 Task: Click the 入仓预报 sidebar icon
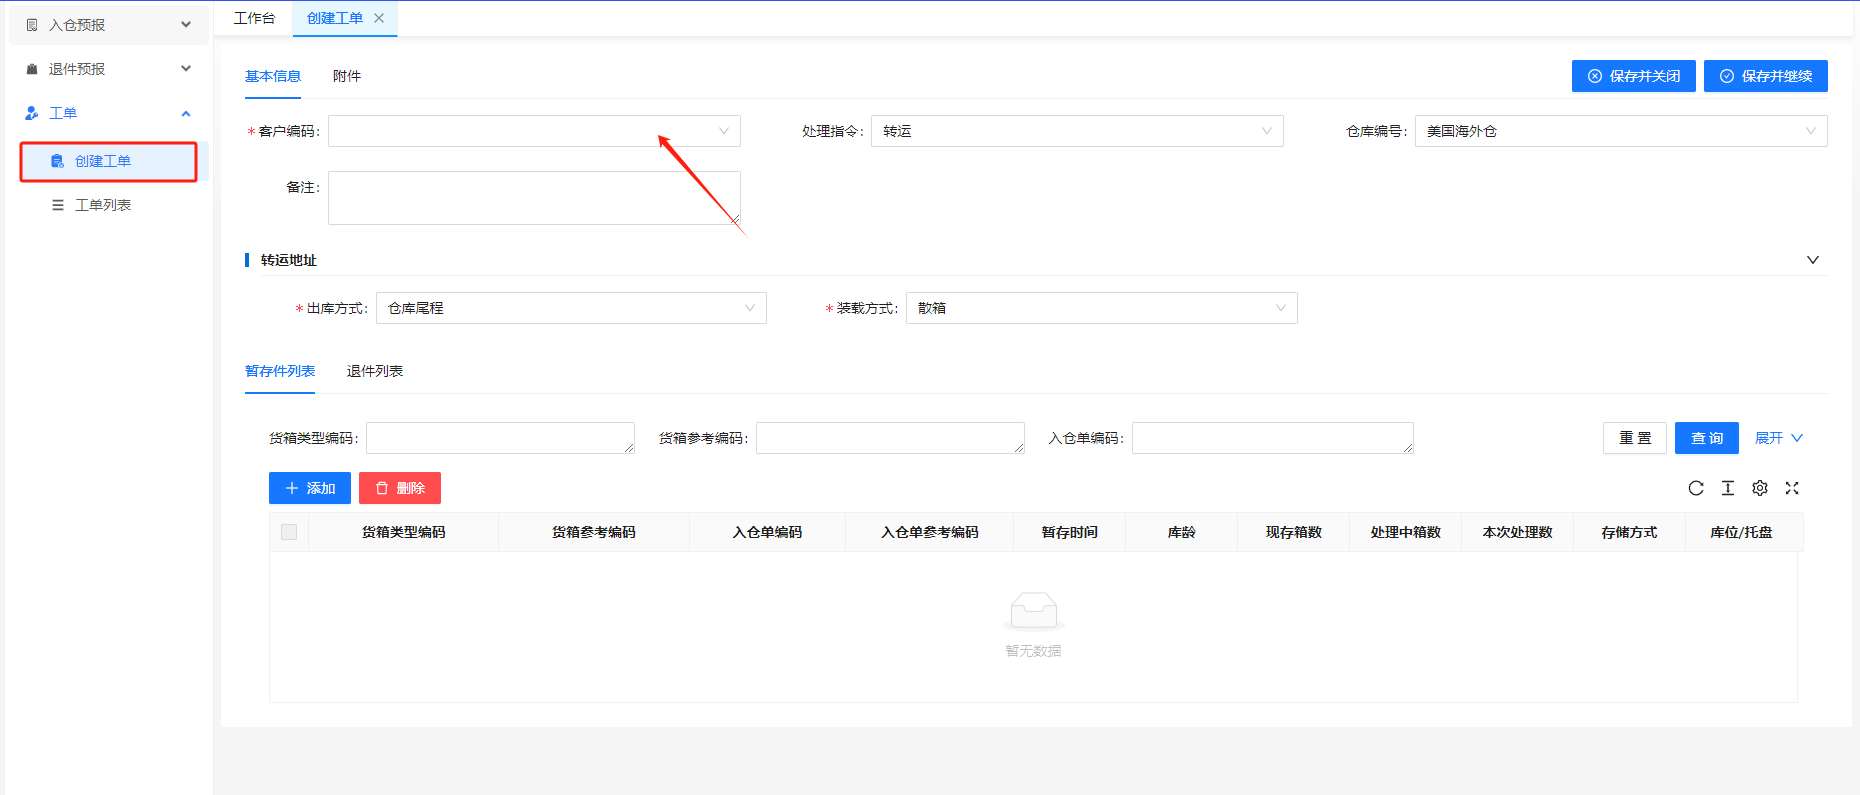(x=32, y=25)
